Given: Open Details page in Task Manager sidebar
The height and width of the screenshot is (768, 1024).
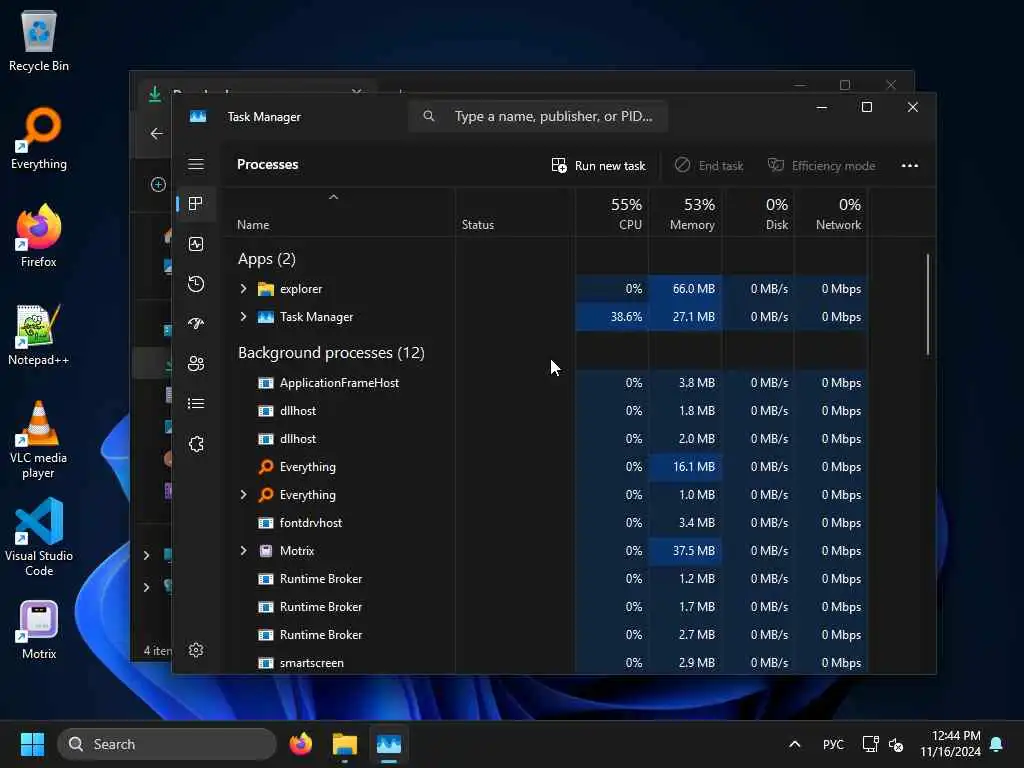Looking at the screenshot, I should [x=196, y=404].
